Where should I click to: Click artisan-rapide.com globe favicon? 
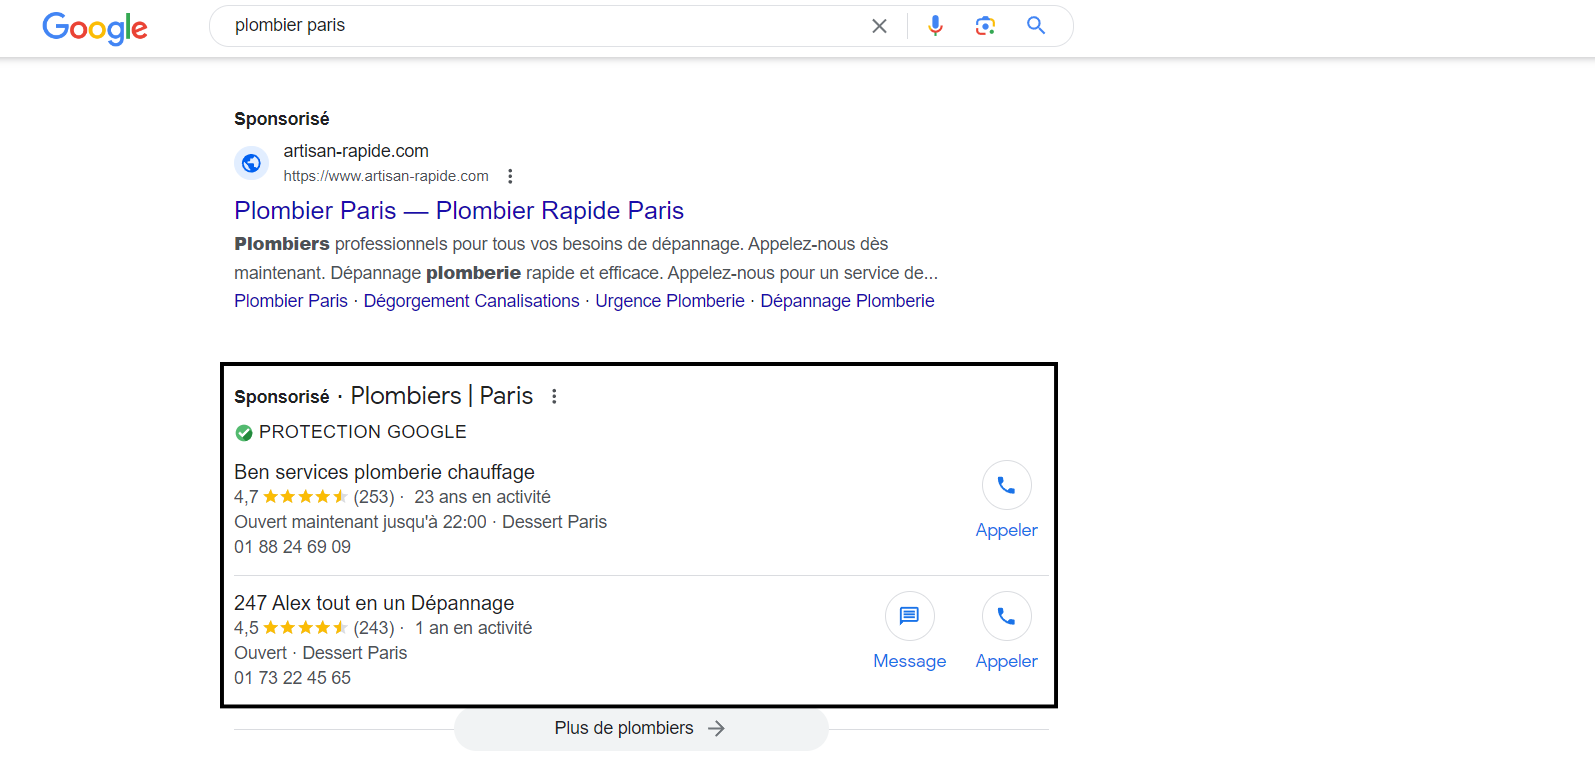click(251, 163)
